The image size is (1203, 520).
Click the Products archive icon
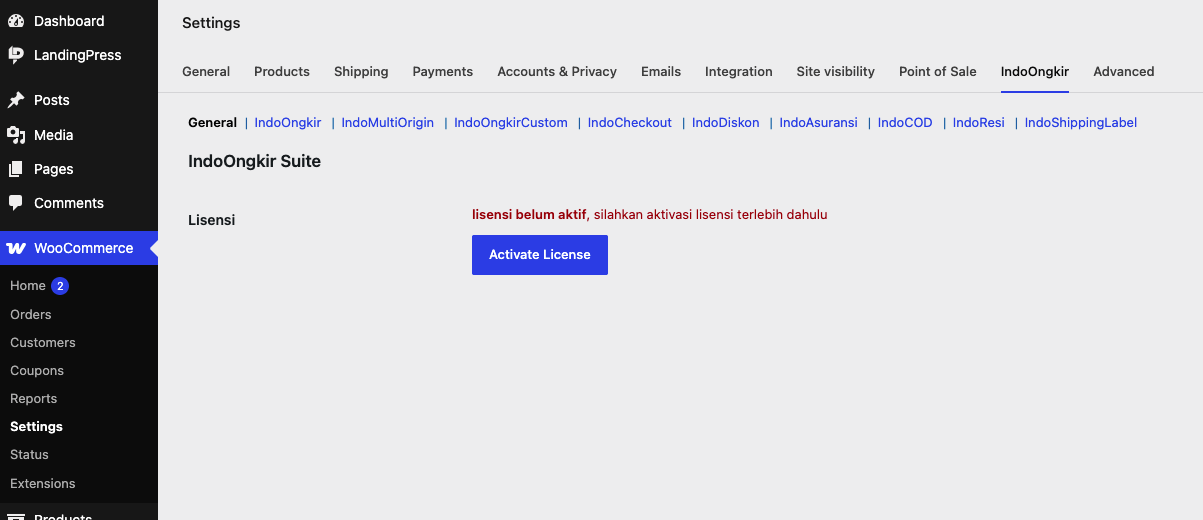16,516
